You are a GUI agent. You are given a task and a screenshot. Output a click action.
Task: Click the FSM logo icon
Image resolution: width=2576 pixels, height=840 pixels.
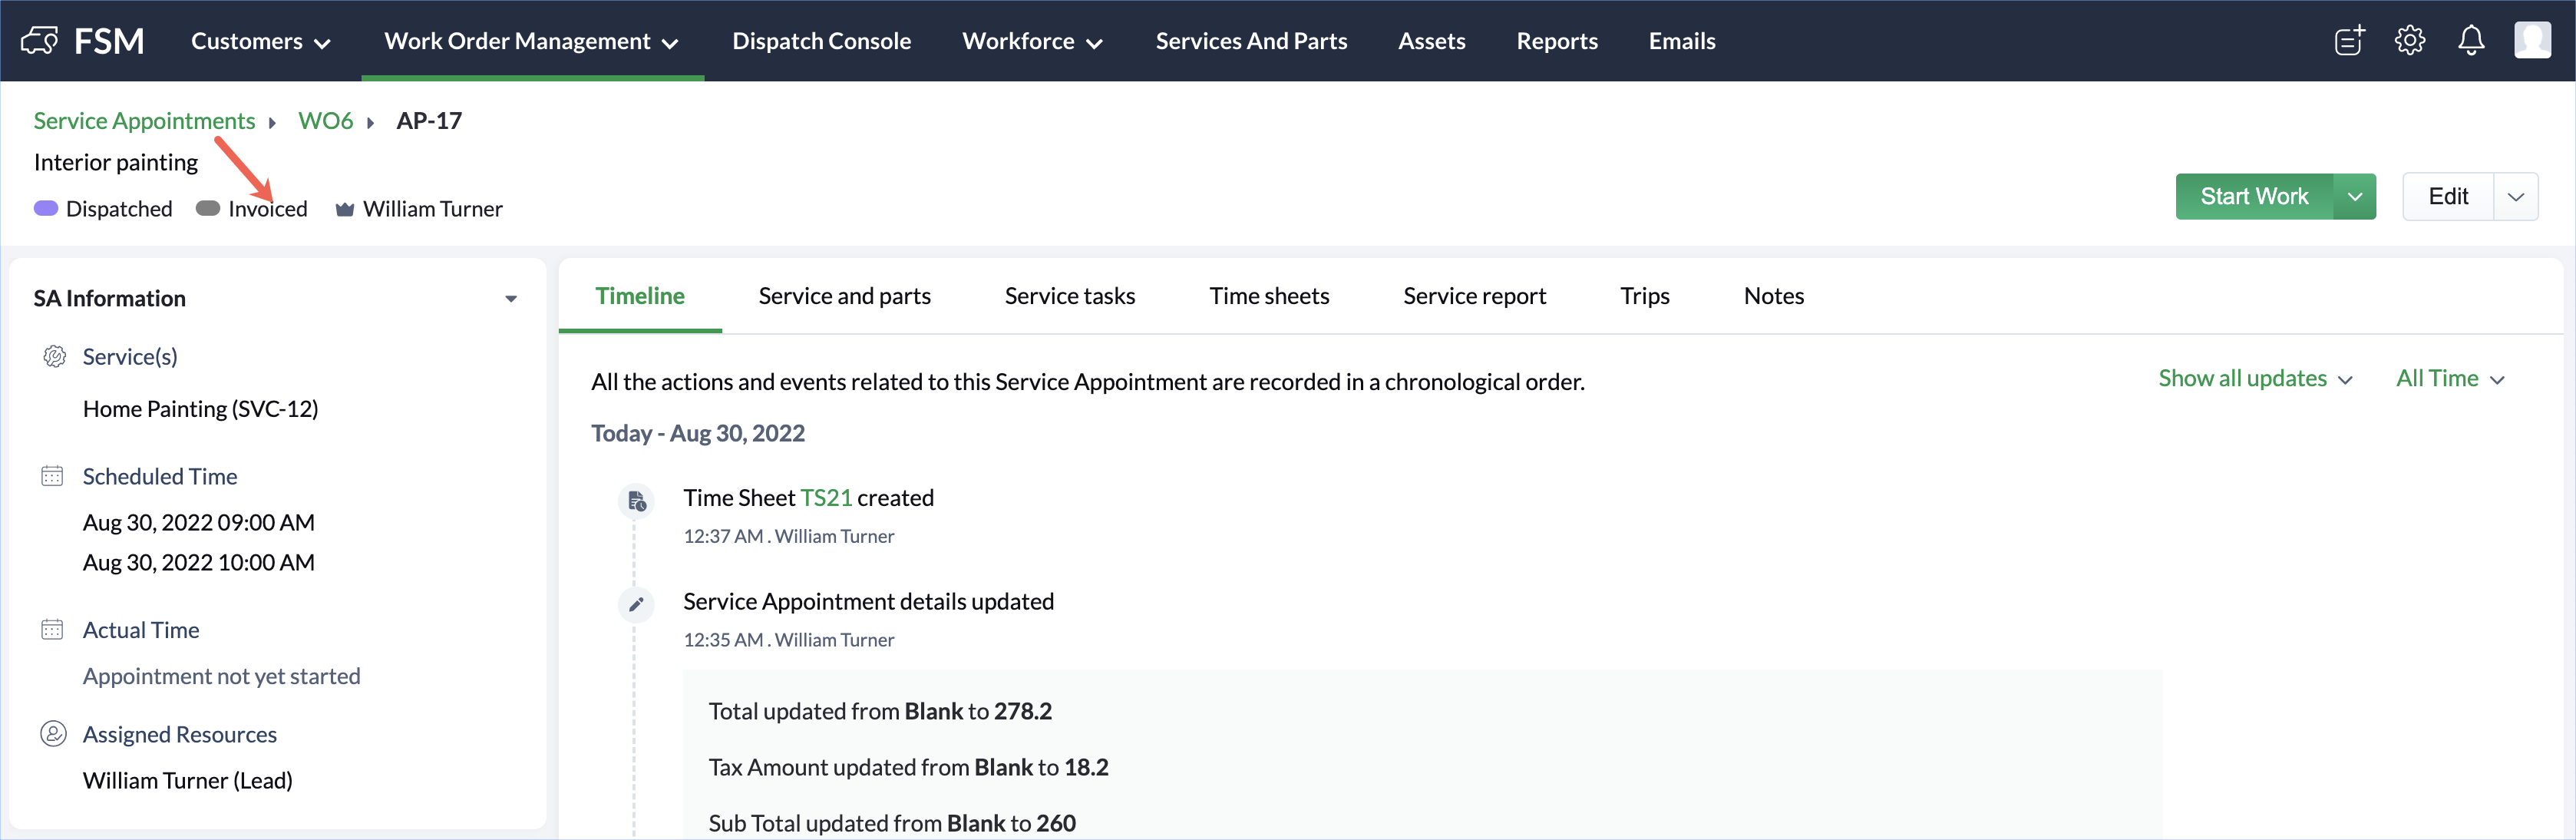pos(40,41)
